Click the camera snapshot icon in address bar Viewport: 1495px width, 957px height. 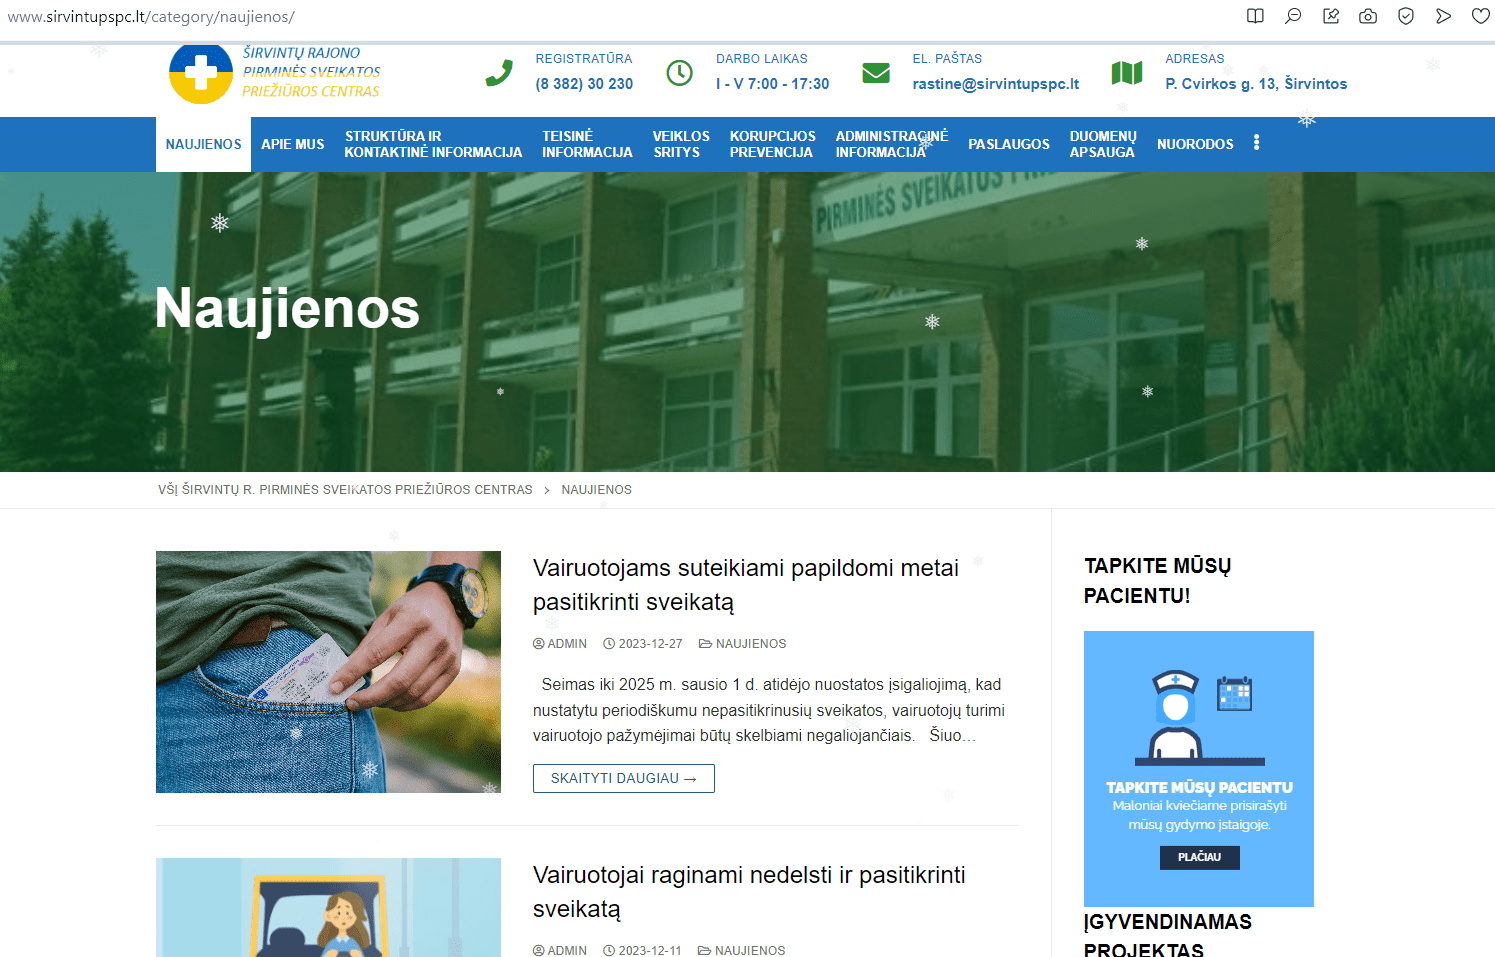1368,16
